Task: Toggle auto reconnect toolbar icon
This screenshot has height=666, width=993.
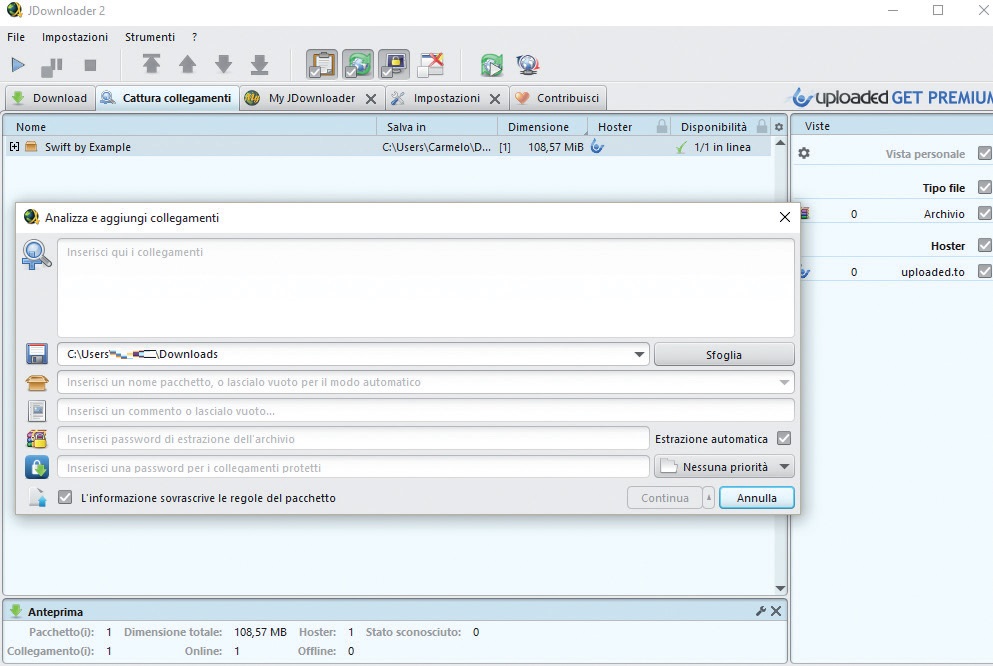Action: 358,65
